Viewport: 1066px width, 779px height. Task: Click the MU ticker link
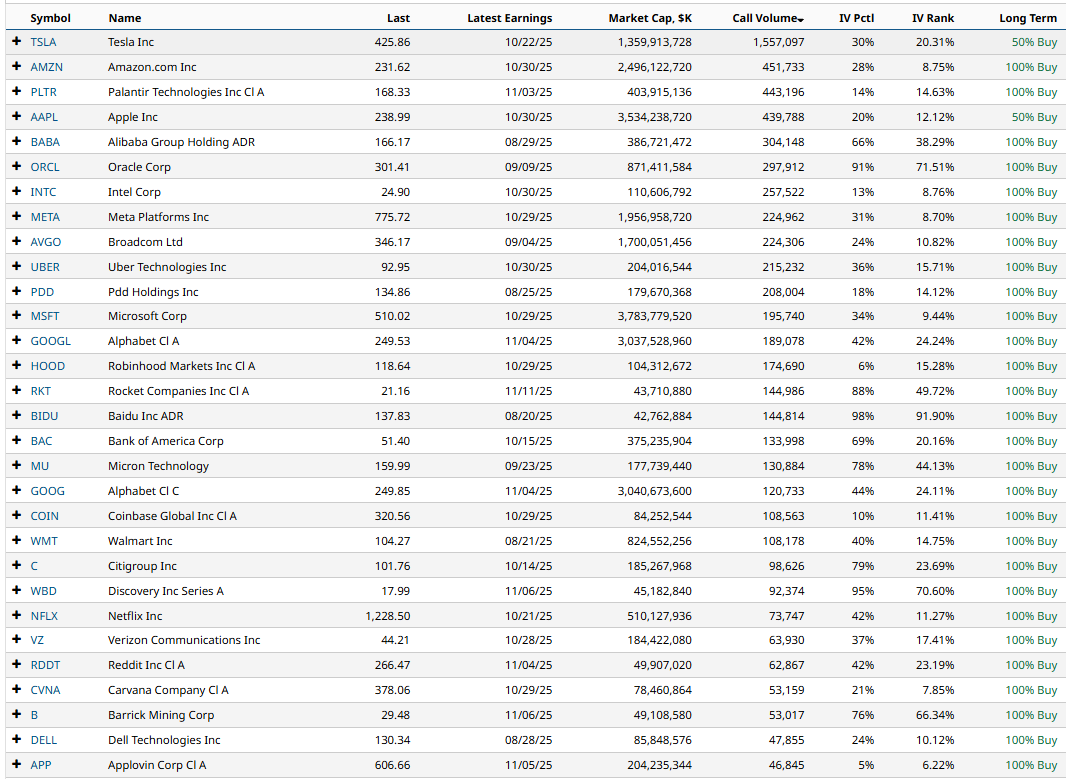pos(39,466)
